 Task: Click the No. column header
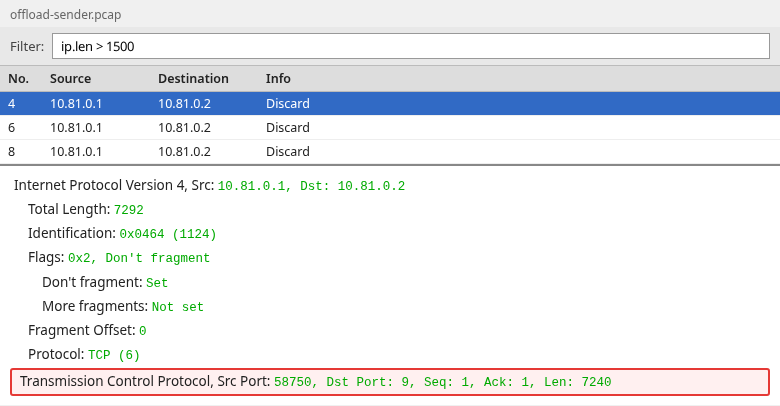[x=18, y=79]
